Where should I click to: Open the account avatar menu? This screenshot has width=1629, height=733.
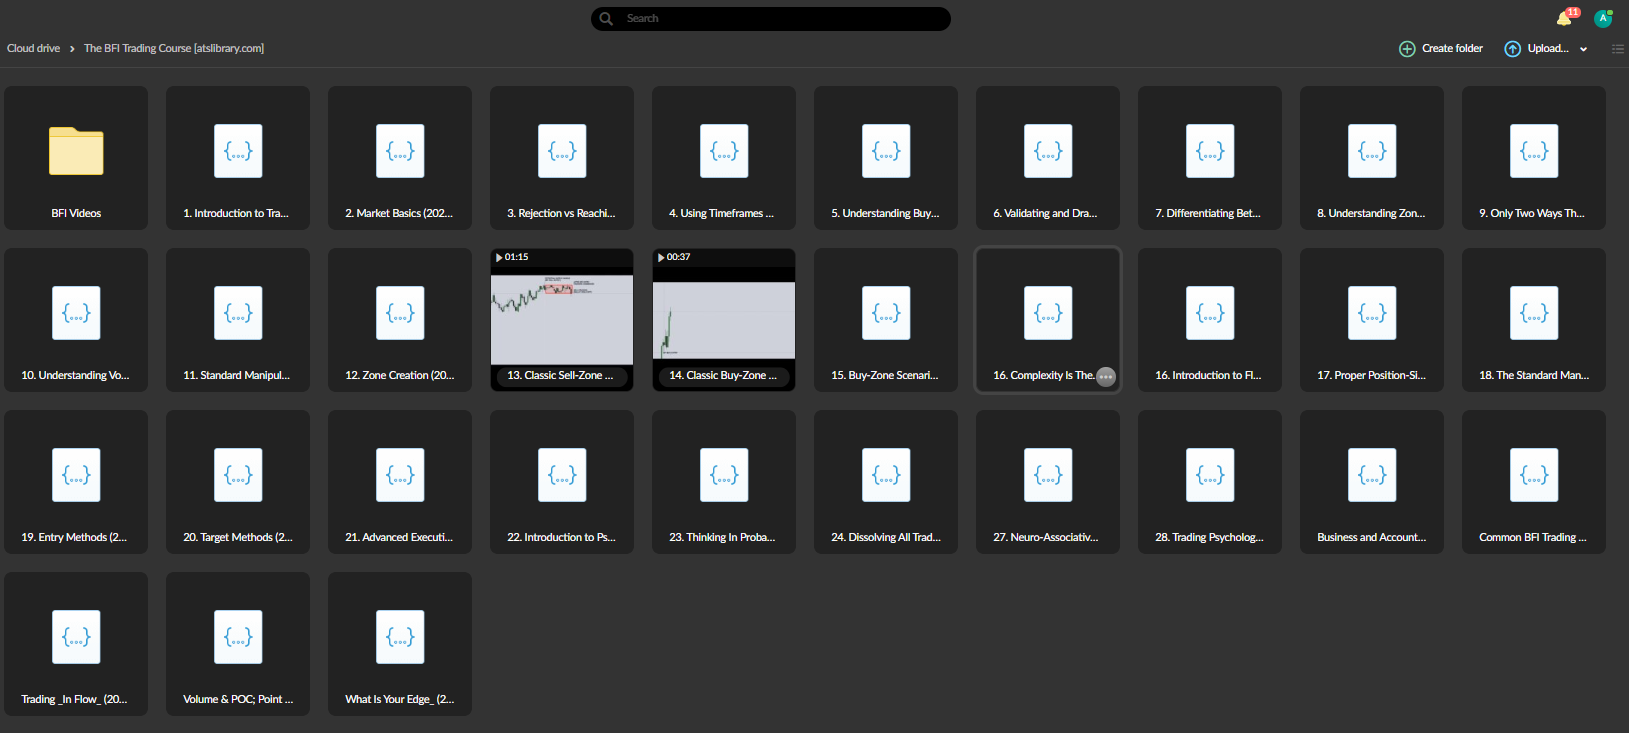tap(1603, 18)
